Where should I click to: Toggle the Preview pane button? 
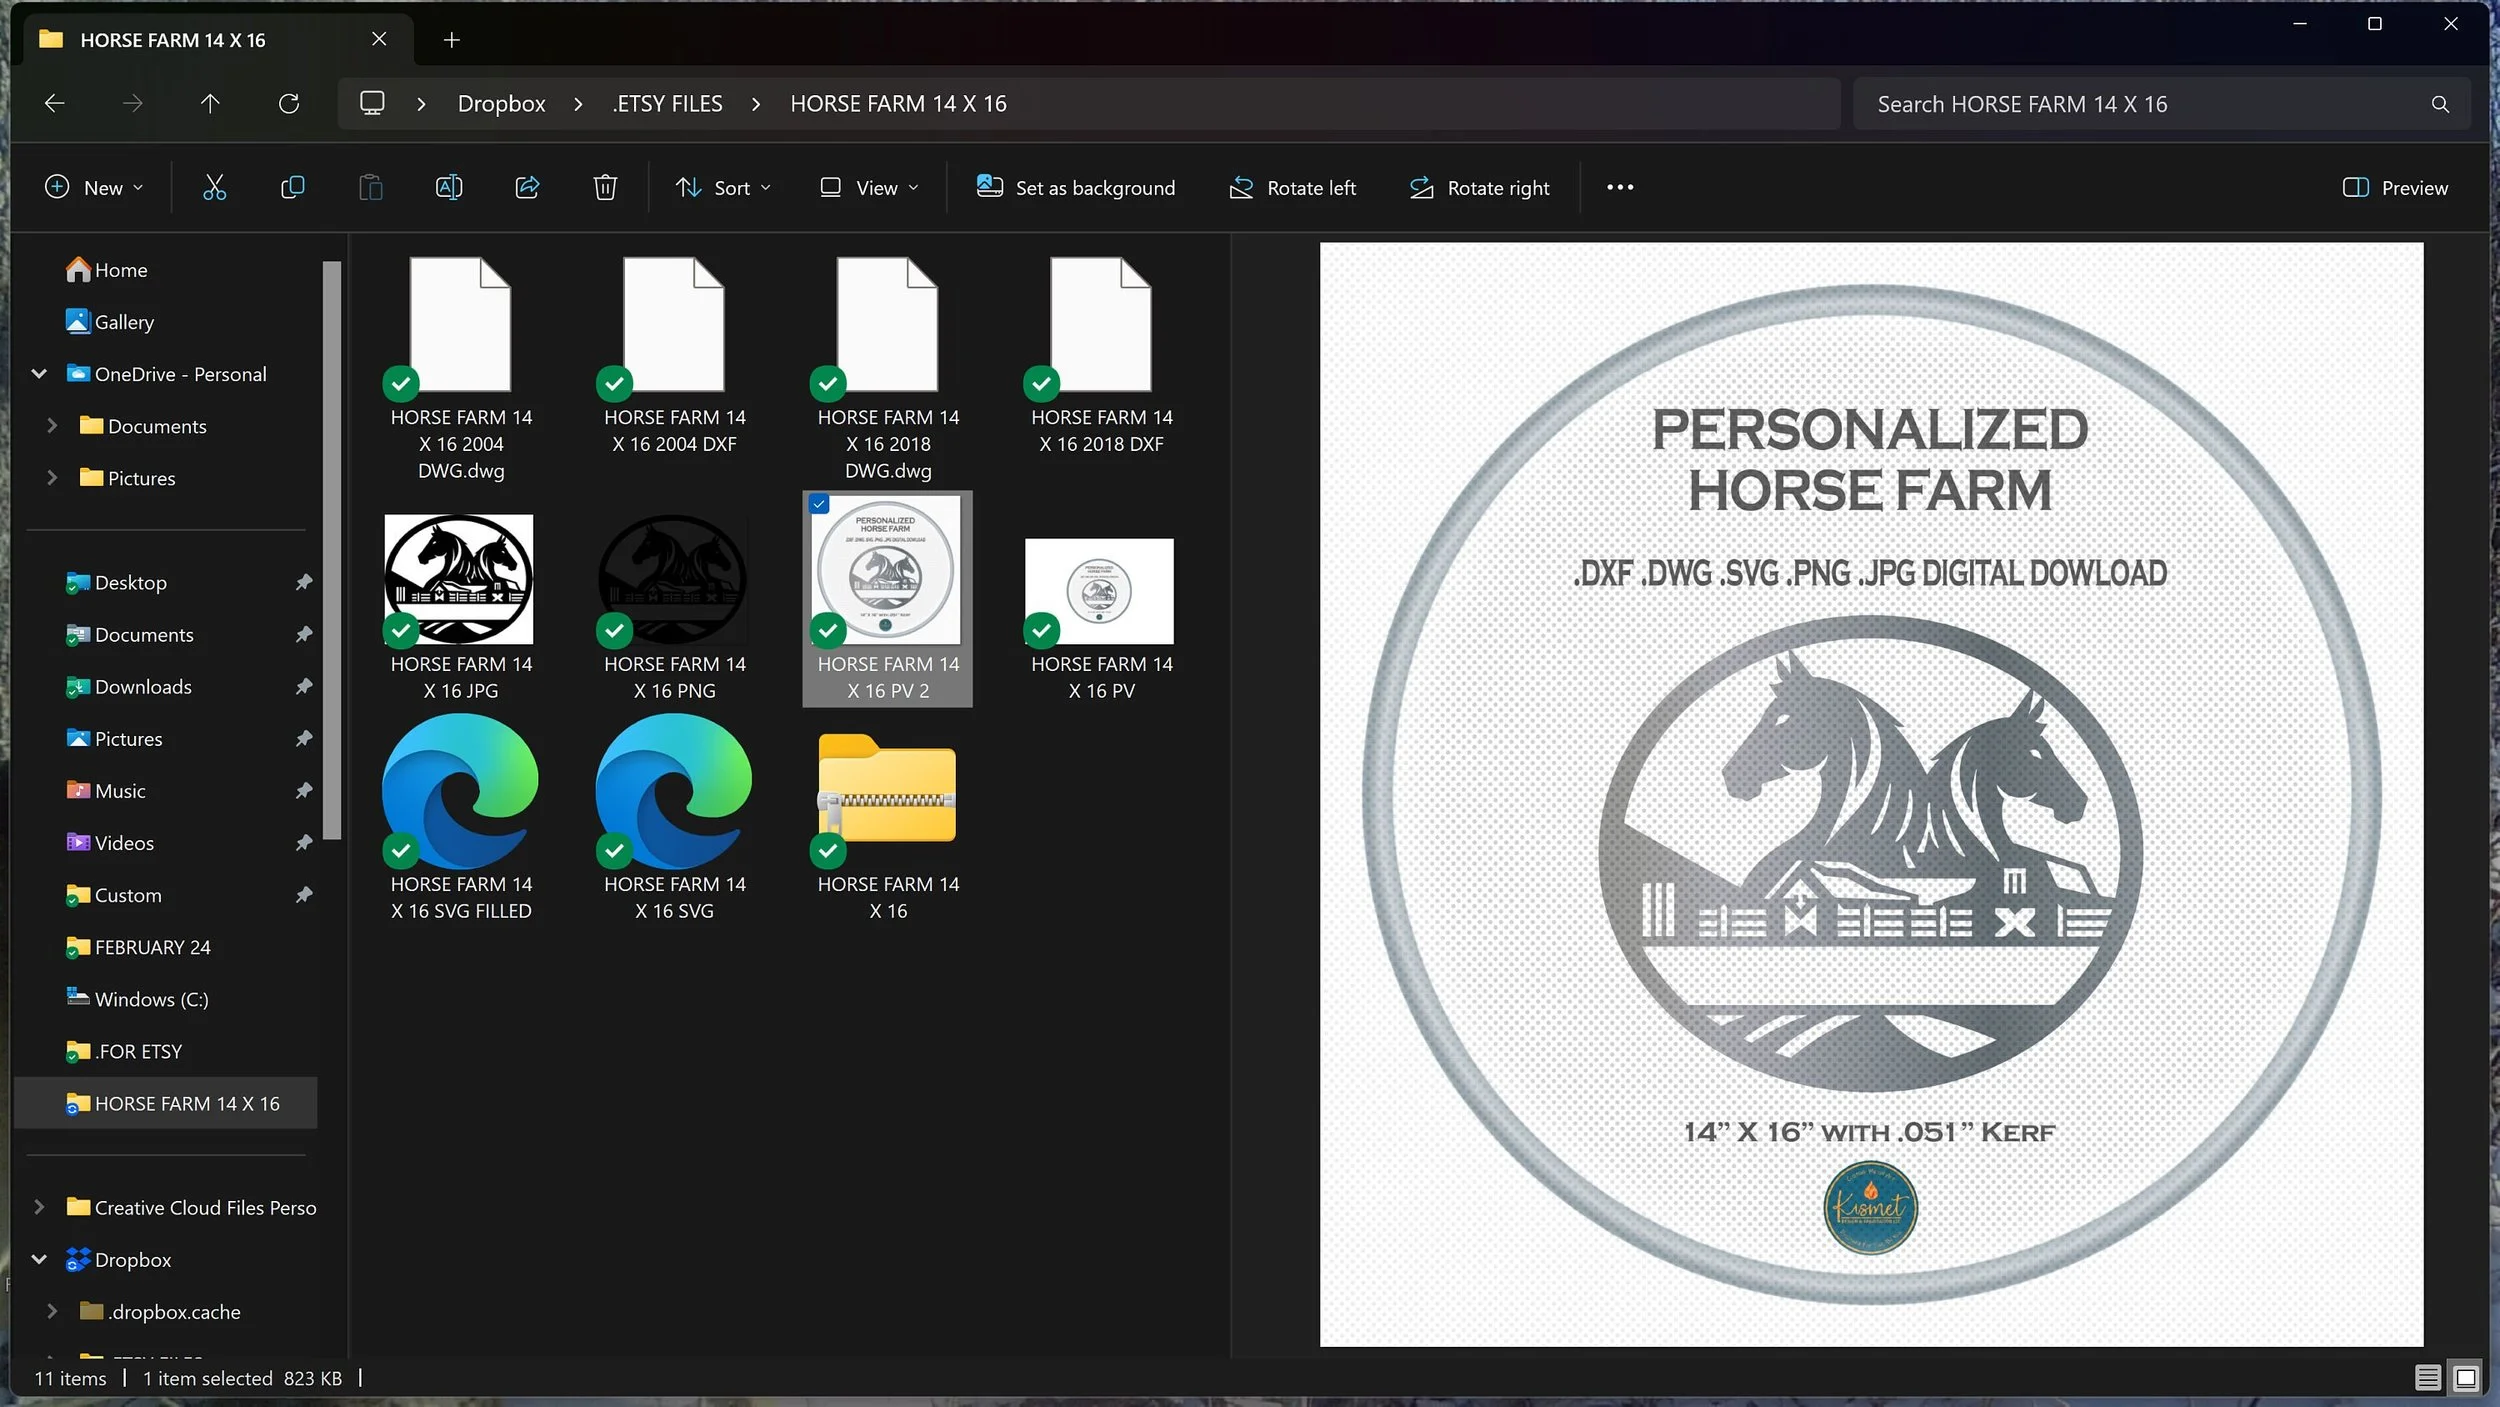click(x=2395, y=187)
